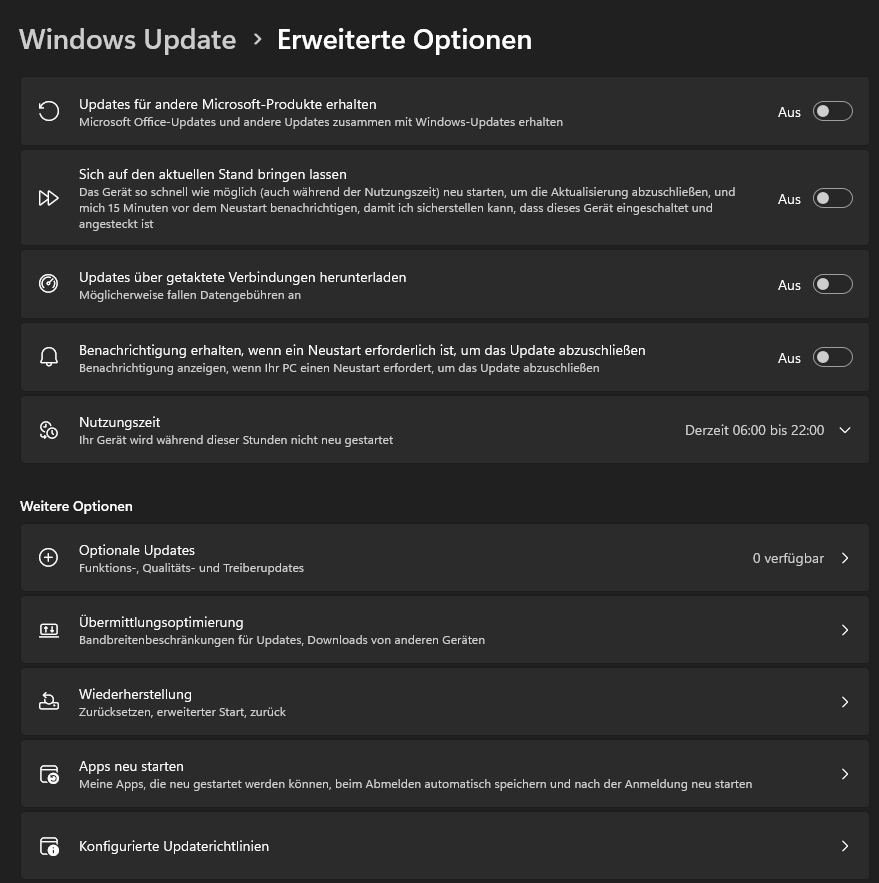Go back to Windows Update breadcrumb

128,39
